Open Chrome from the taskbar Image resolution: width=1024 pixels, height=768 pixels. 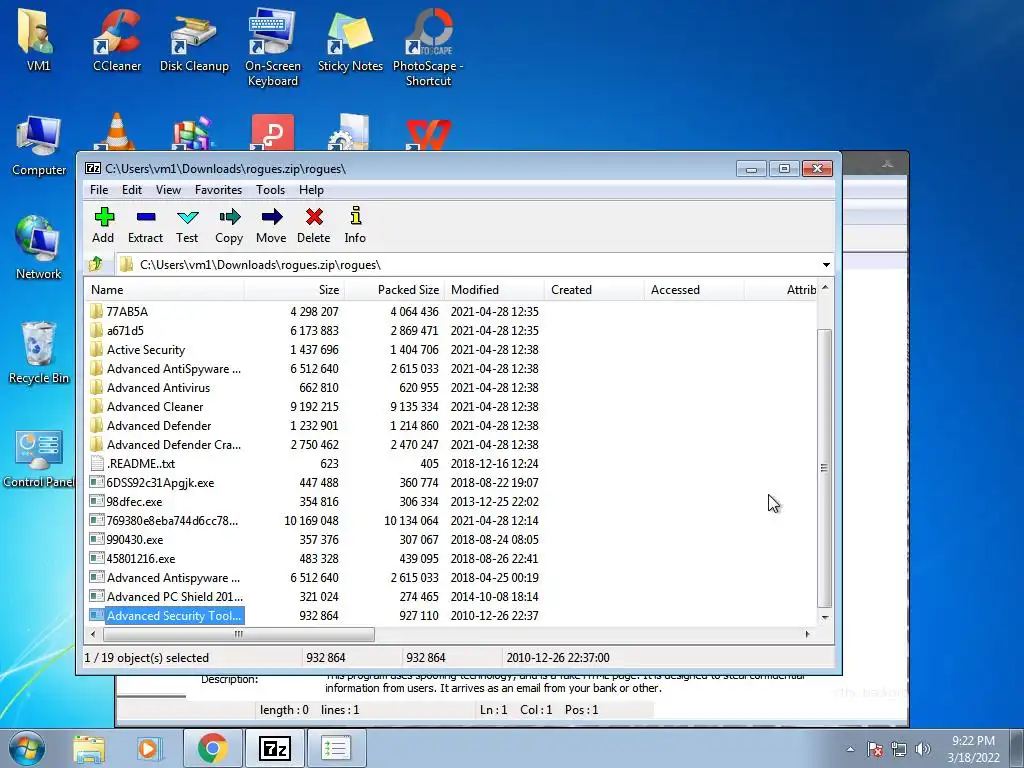coord(212,748)
